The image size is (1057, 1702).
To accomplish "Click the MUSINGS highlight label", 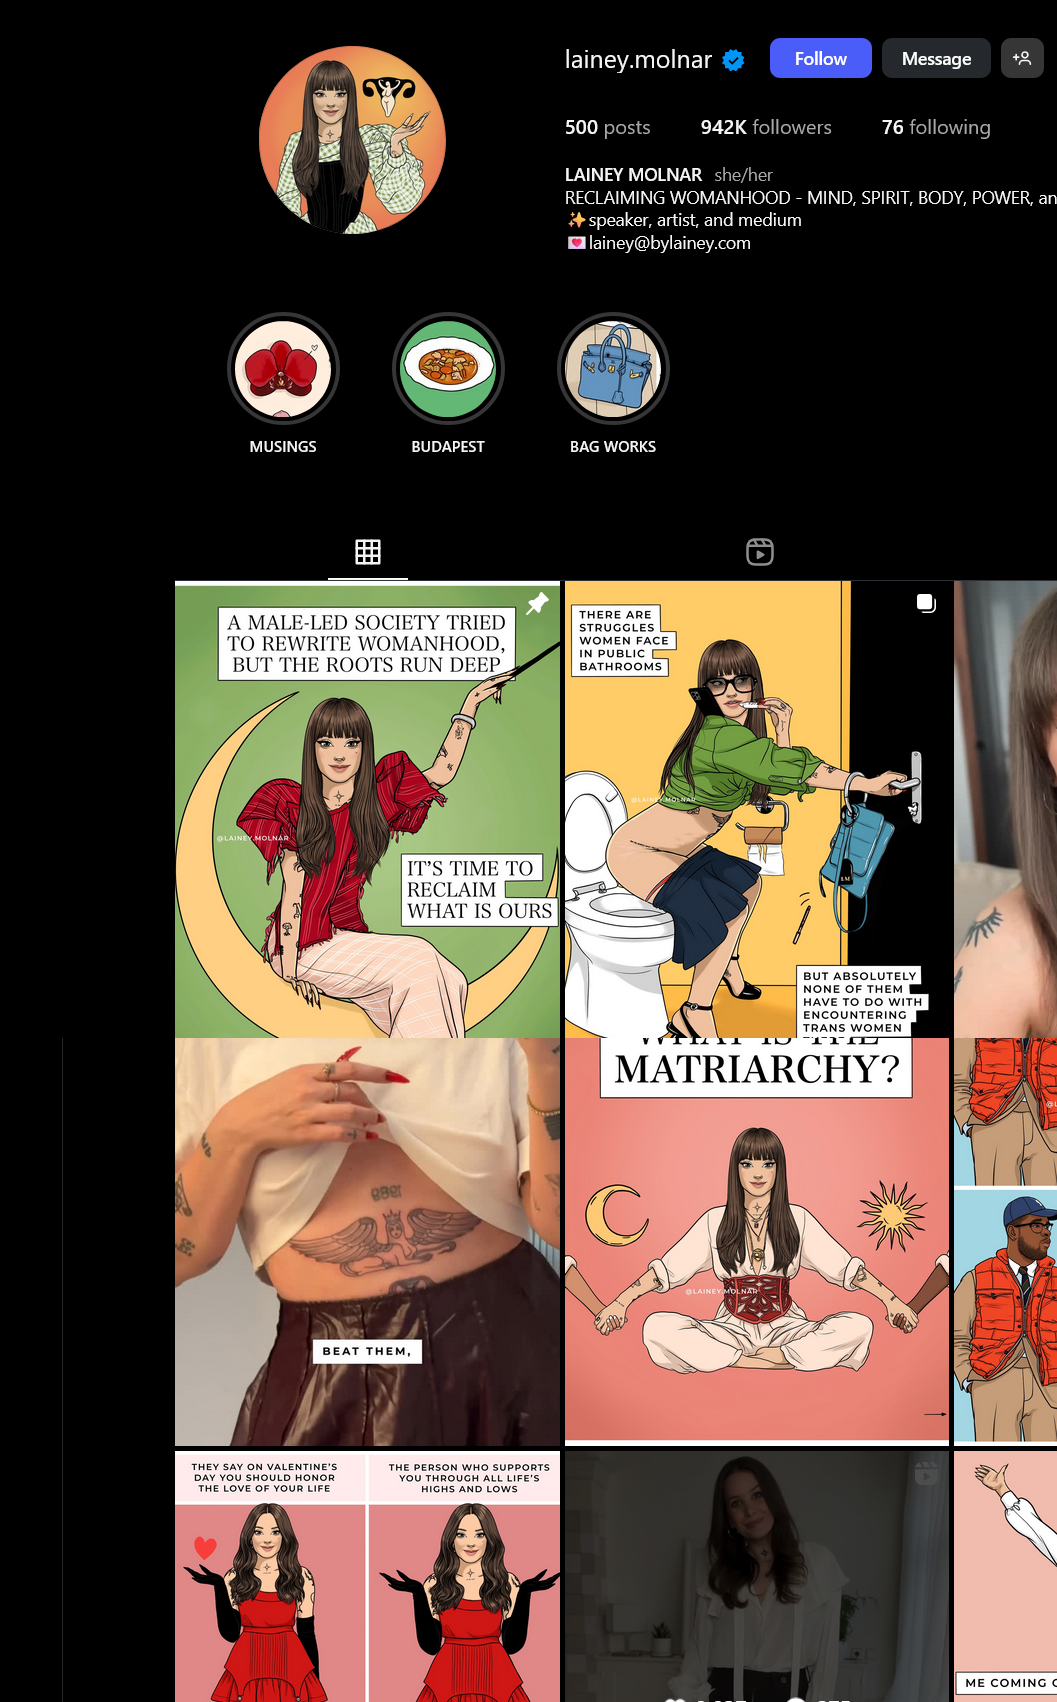I will [283, 447].
